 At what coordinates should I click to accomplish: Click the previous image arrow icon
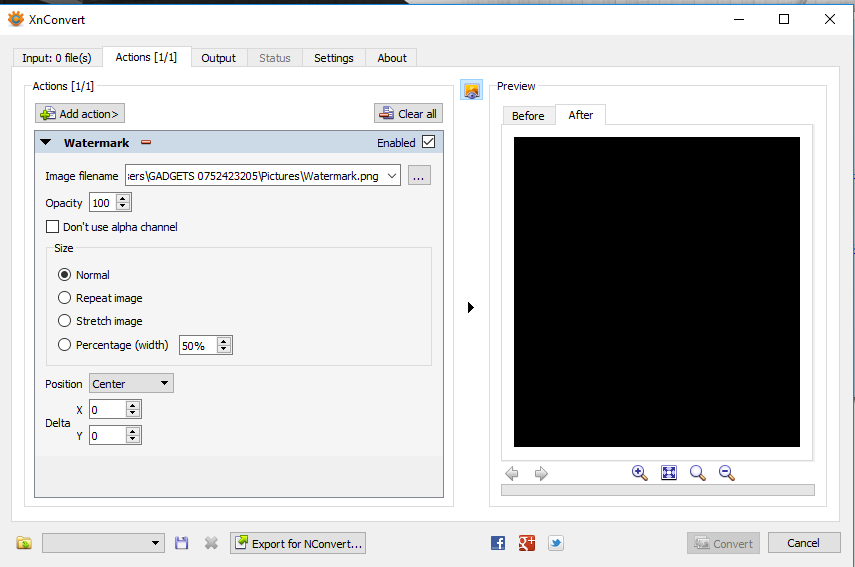coord(511,473)
